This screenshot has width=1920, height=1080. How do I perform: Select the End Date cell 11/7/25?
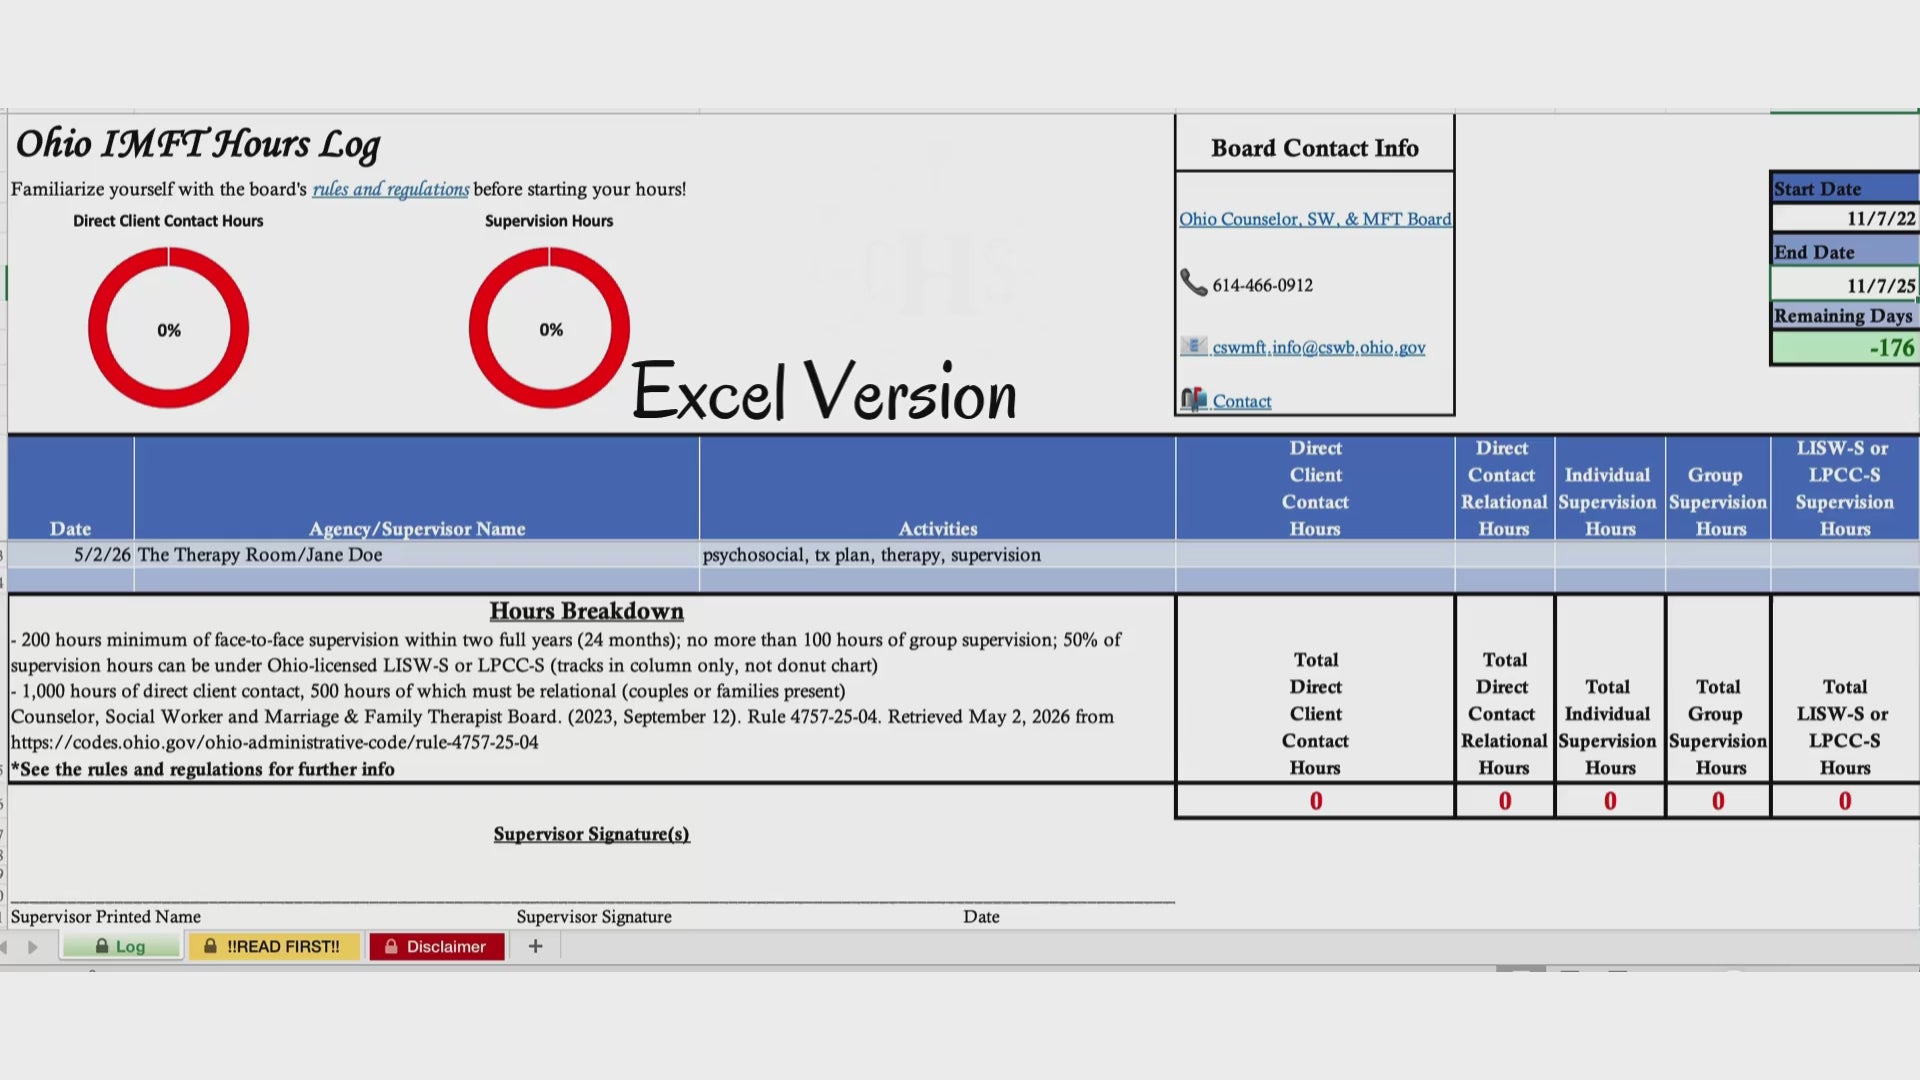[x=1845, y=285]
